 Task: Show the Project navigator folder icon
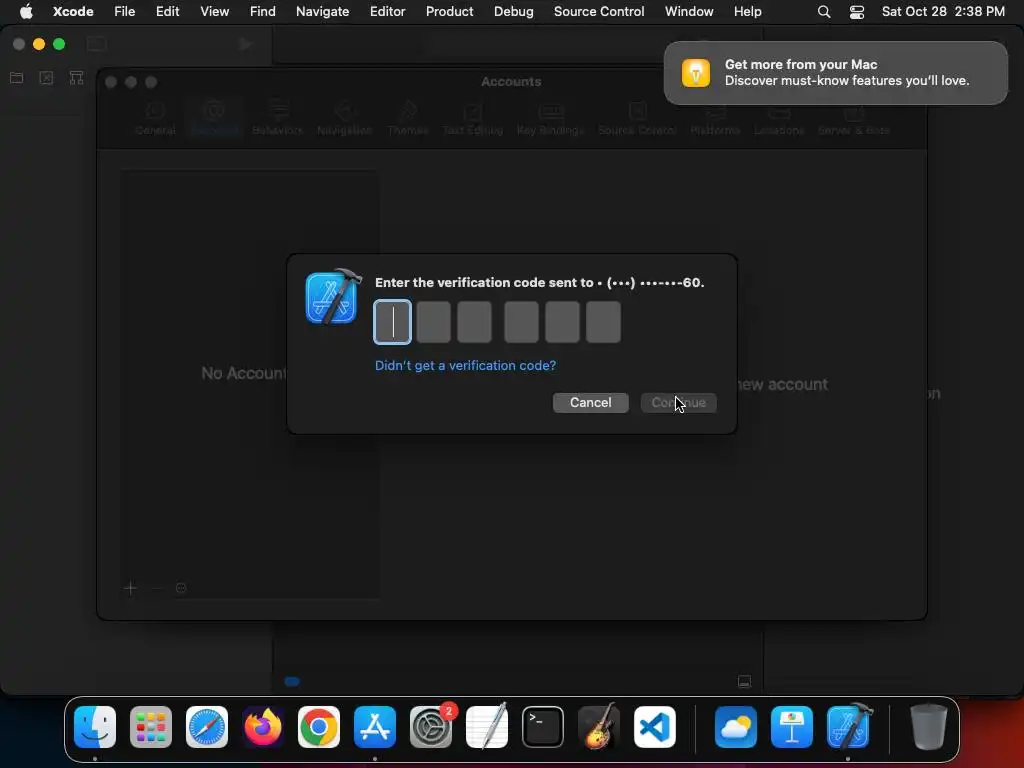(17, 78)
